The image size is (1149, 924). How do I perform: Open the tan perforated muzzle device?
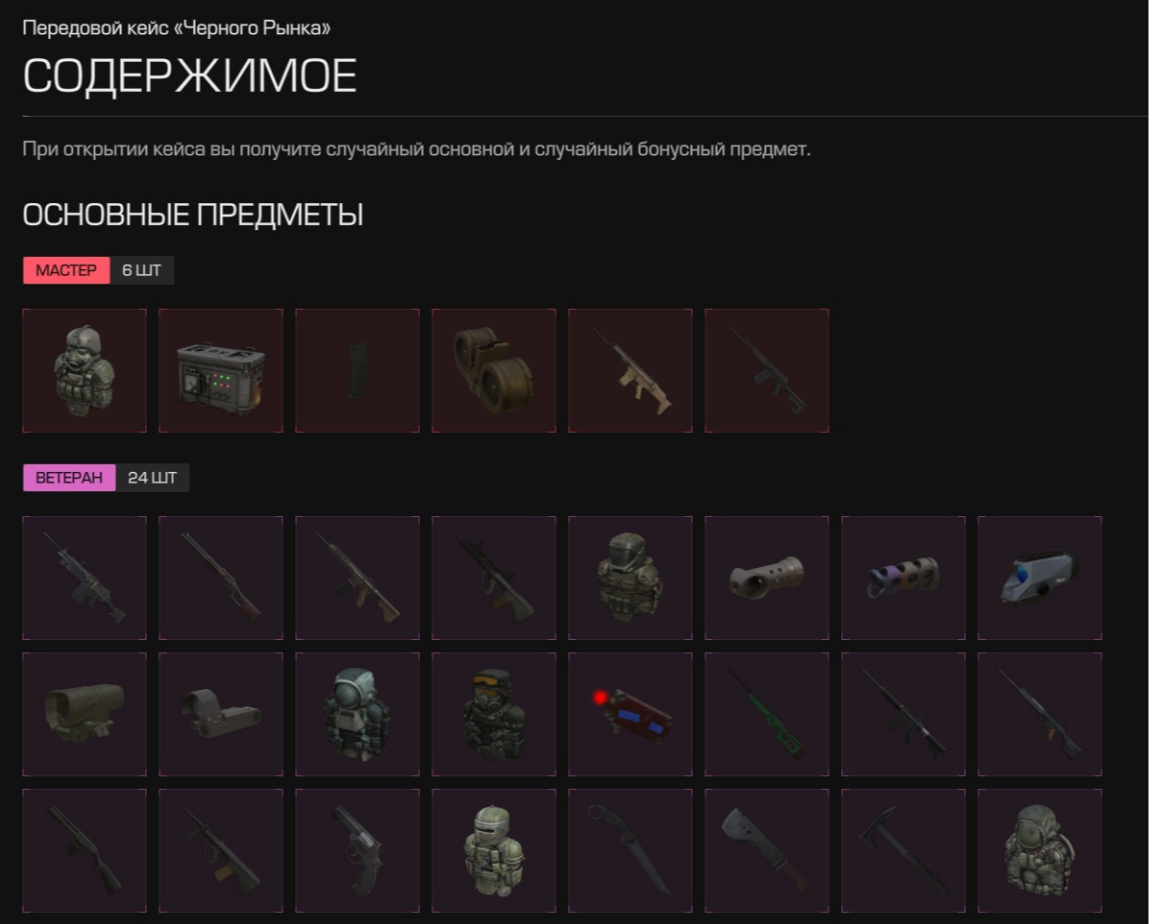click(767, 578)
